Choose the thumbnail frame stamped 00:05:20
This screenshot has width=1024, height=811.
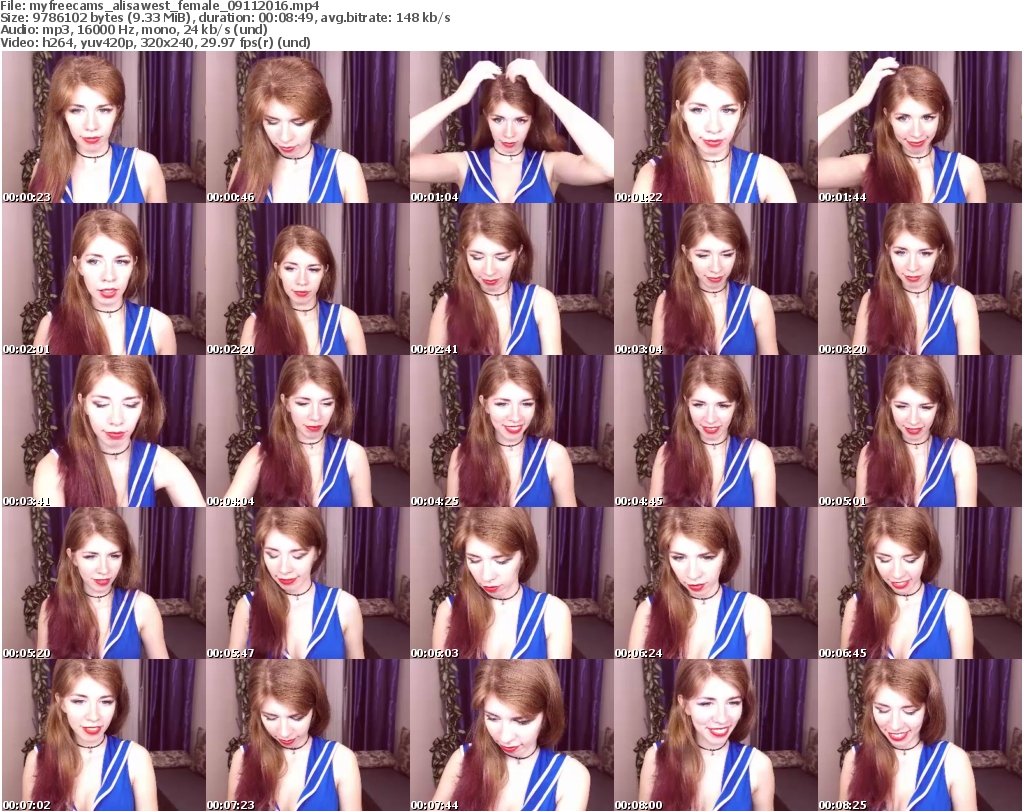click(104, 583)
